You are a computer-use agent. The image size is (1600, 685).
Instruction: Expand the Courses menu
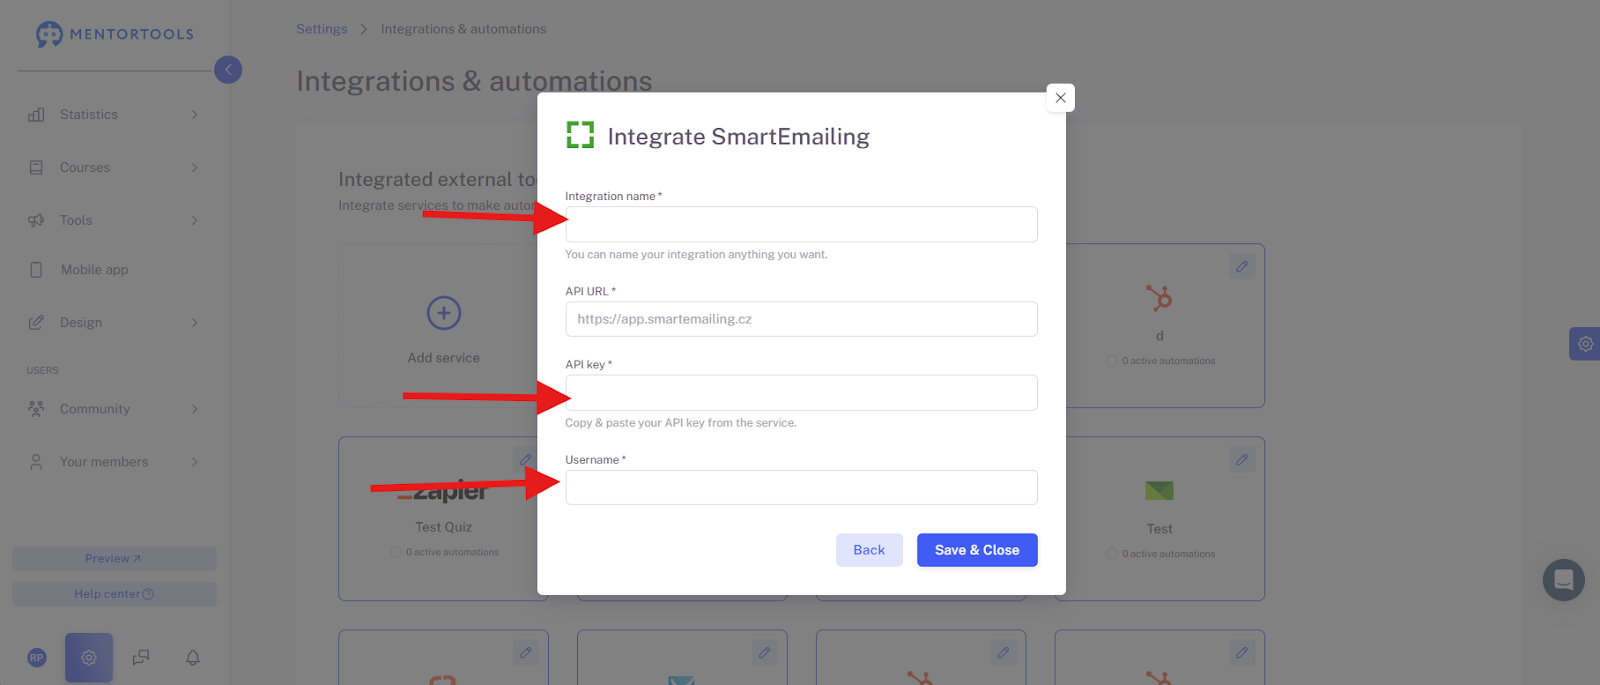113,168
